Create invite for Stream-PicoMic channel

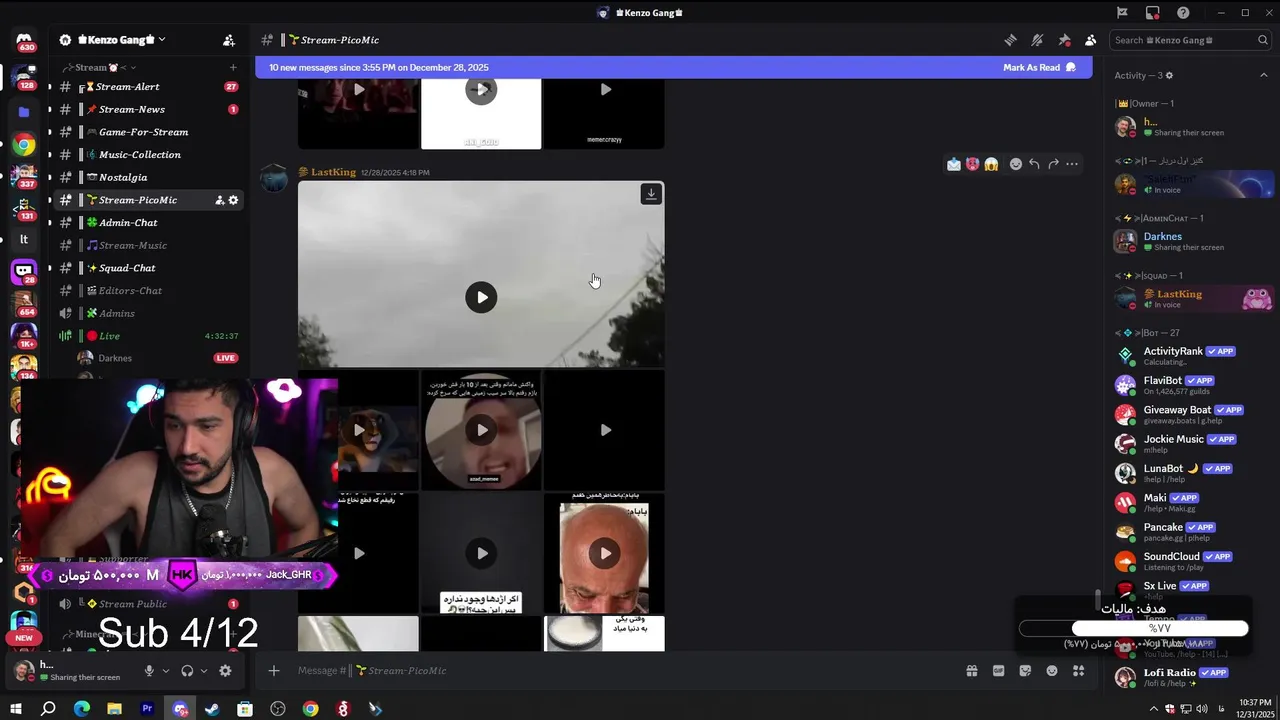[x=219, y=200]
